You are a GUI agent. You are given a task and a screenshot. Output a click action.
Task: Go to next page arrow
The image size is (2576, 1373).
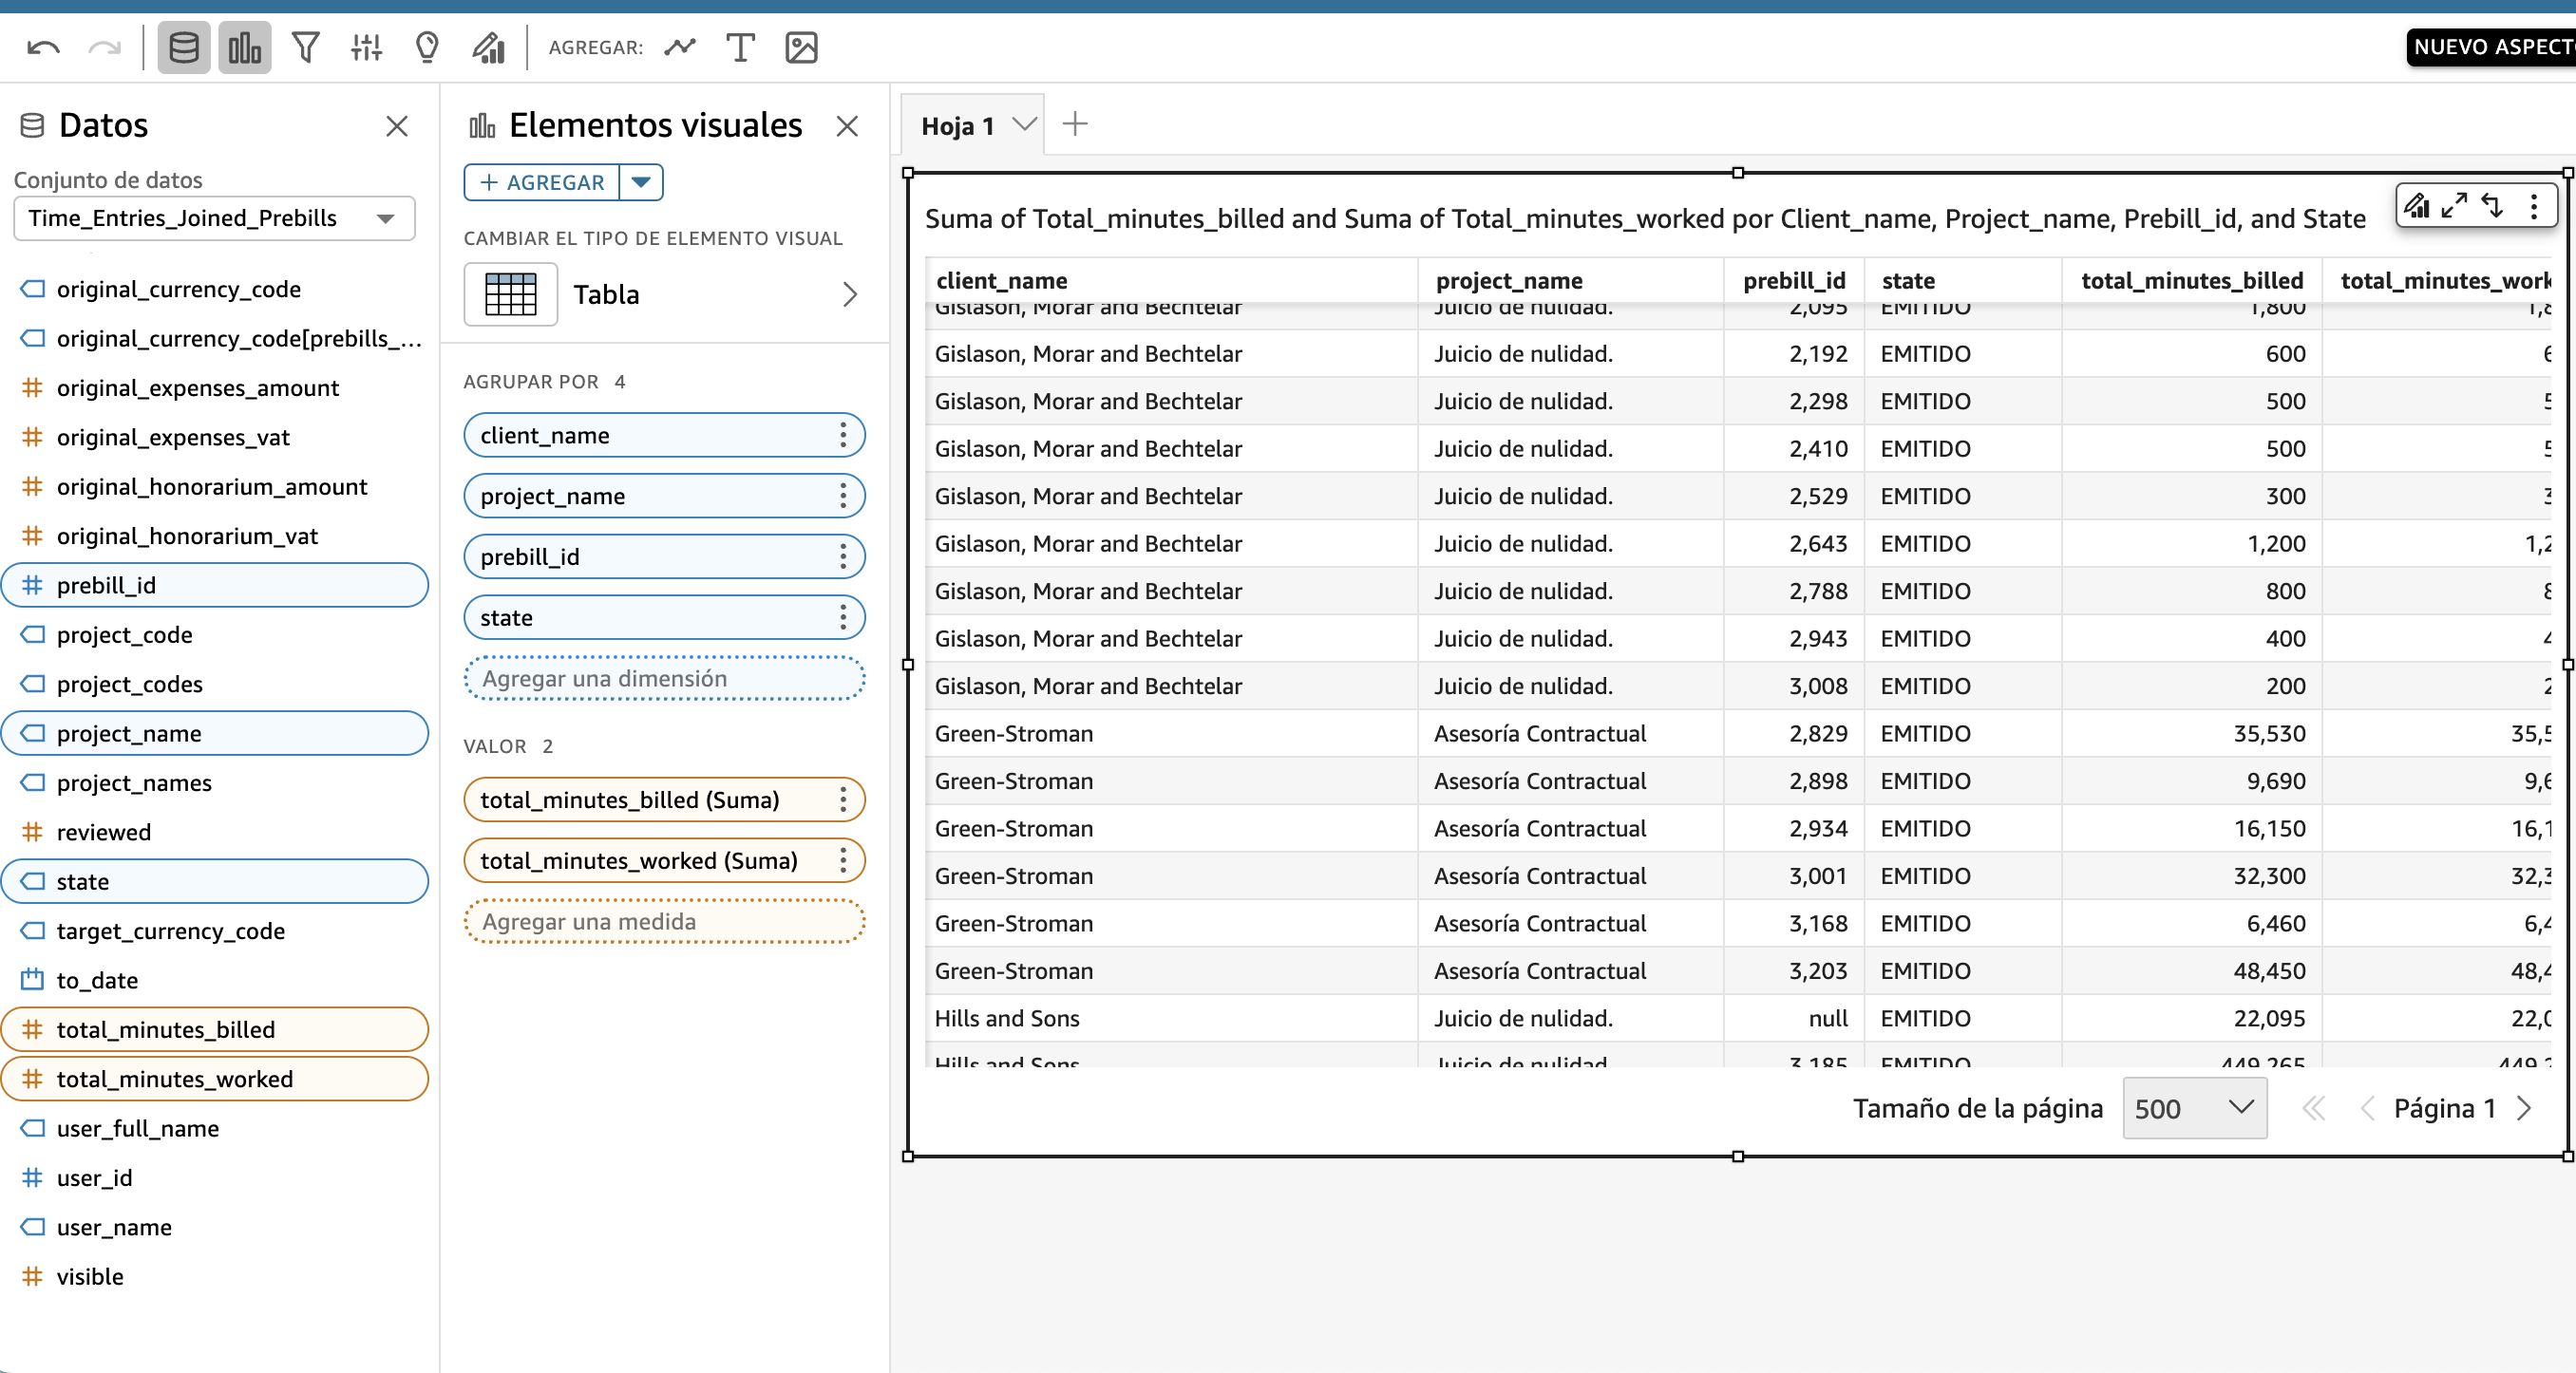tap(2525, 1108)
